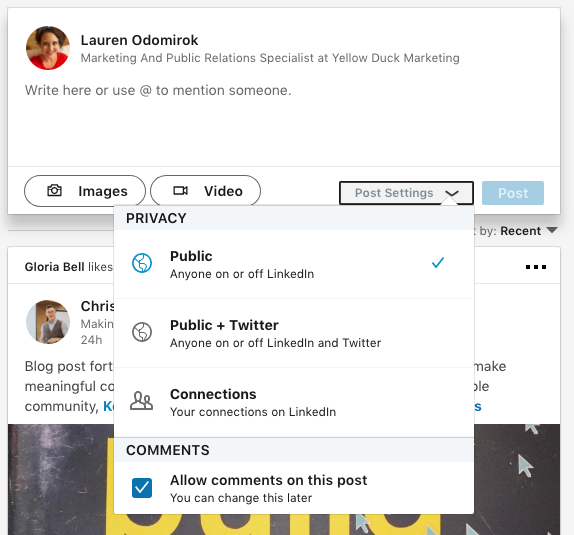Click the camera icon in Images button
Viewport: 574px width, 535px height.
(x=54, y=190)
